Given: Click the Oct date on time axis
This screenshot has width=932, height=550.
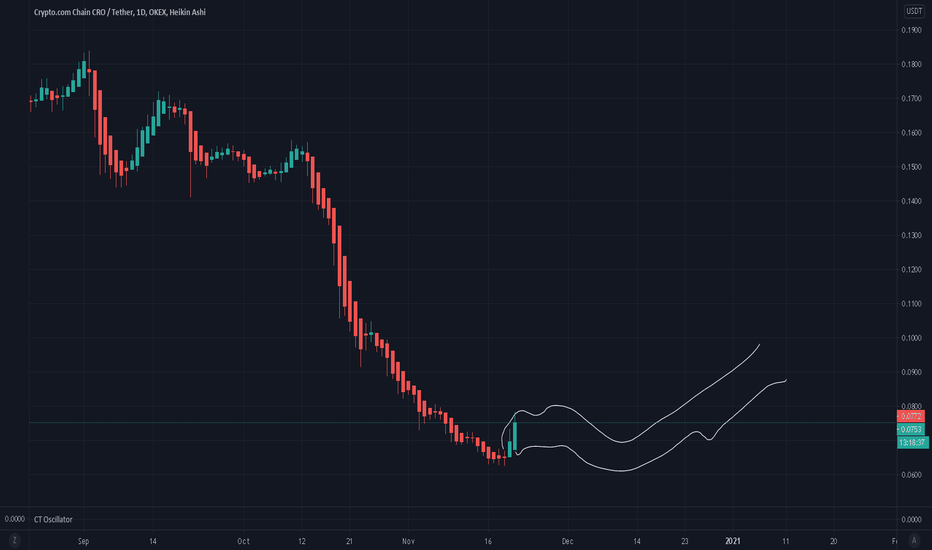Looking at the screenshot, I should pyautogui.click(x=243, y=541).
